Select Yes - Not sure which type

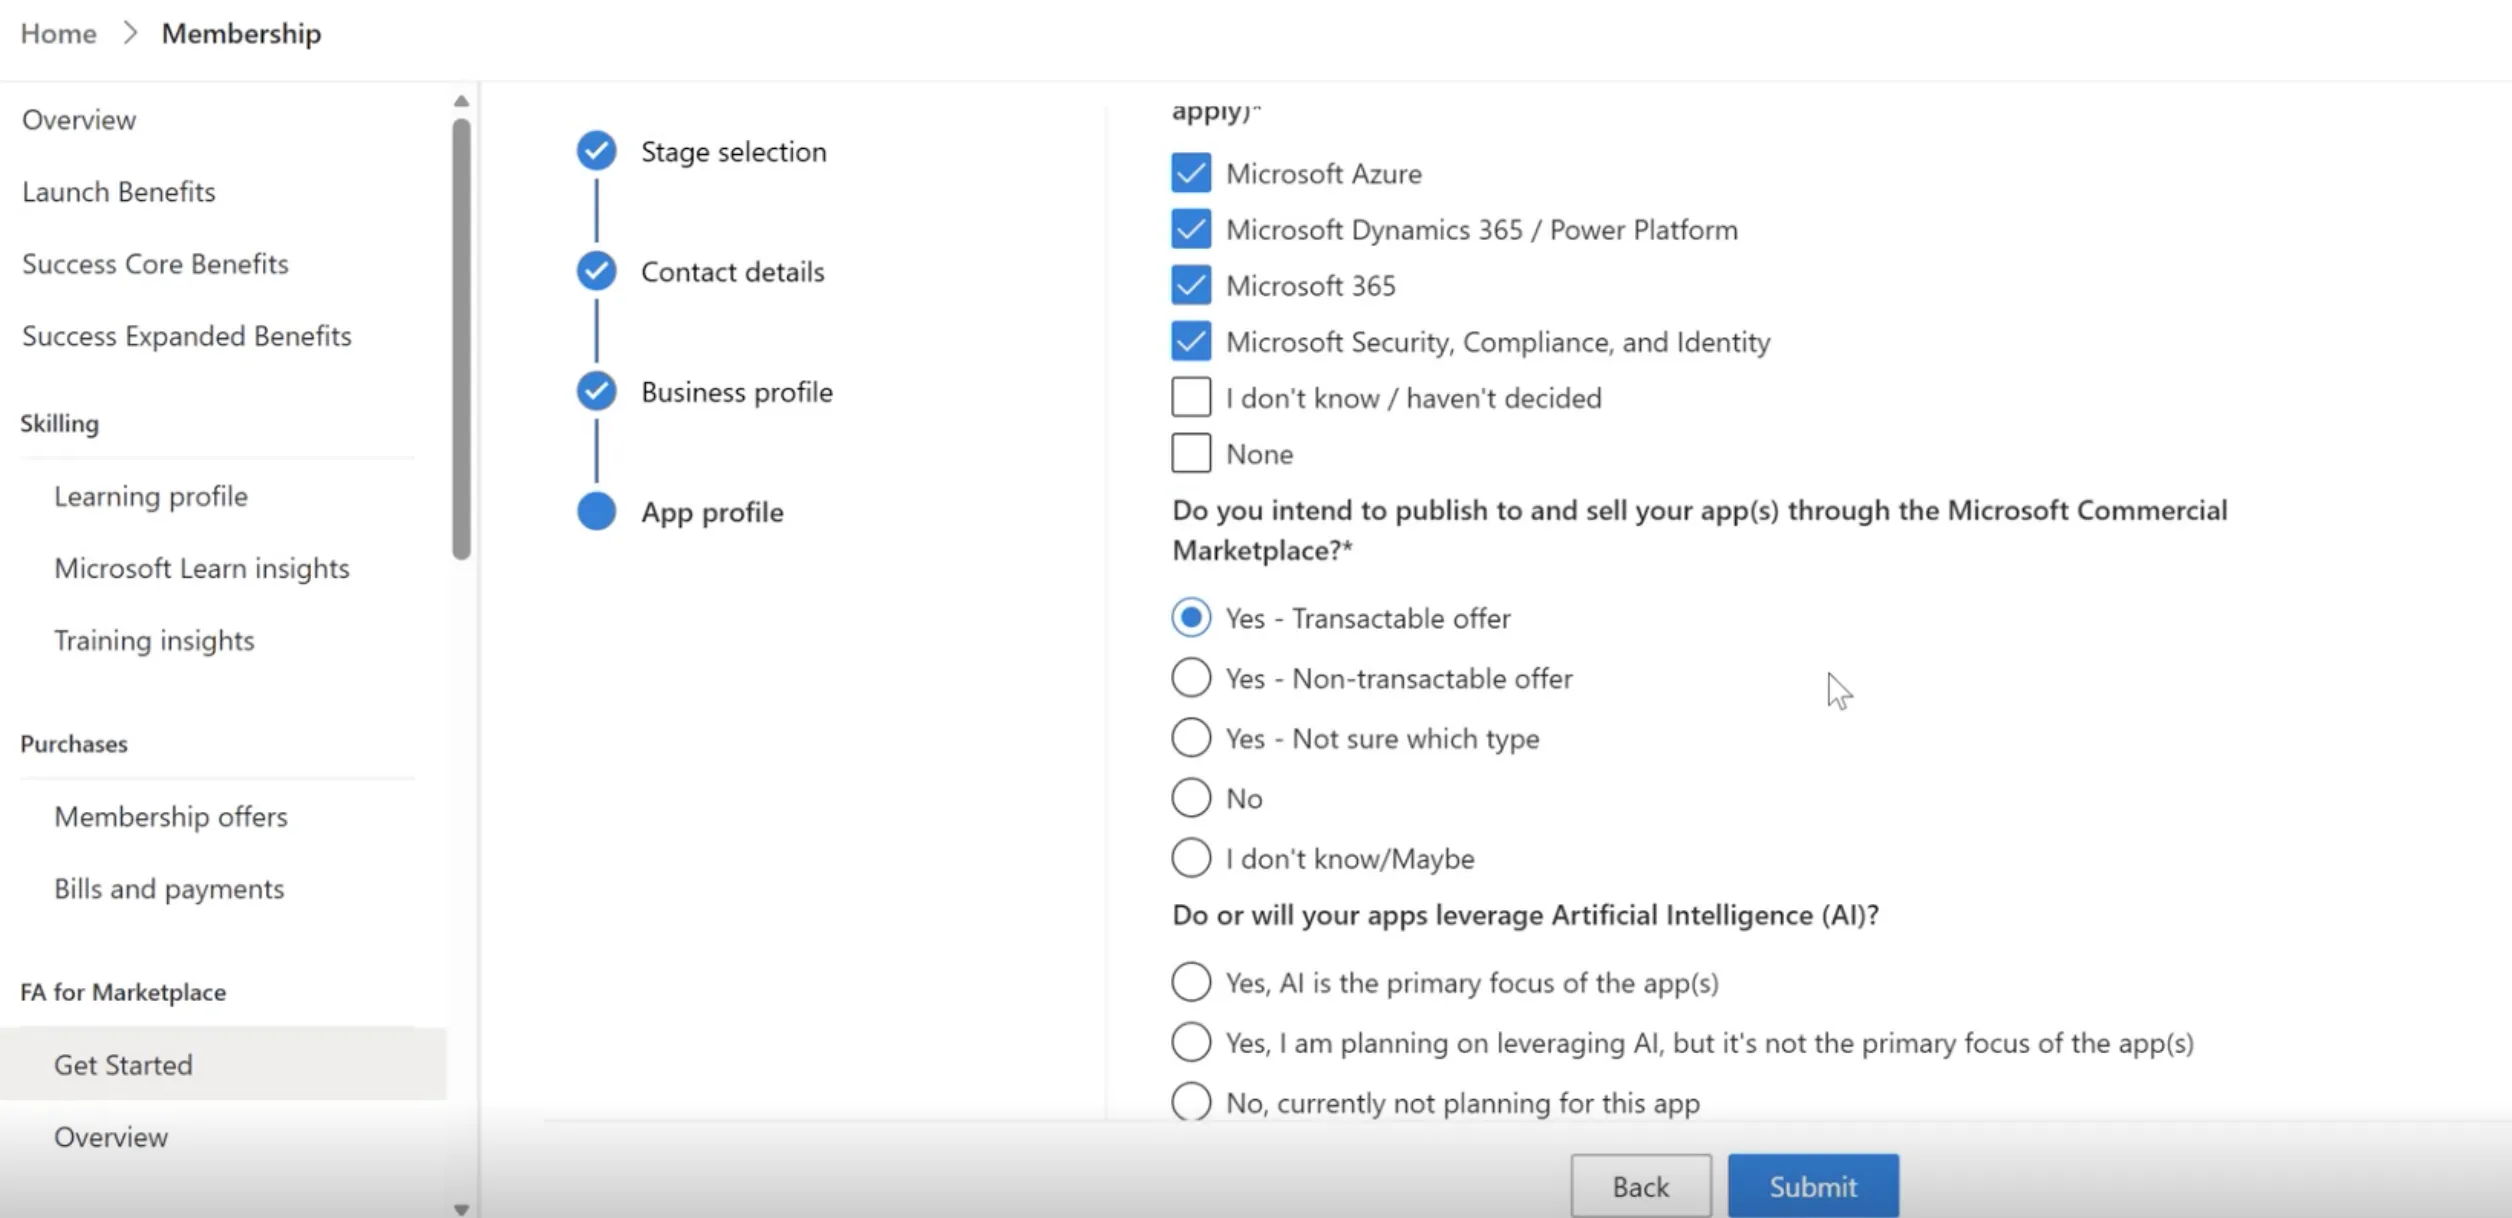[1191, 738]
